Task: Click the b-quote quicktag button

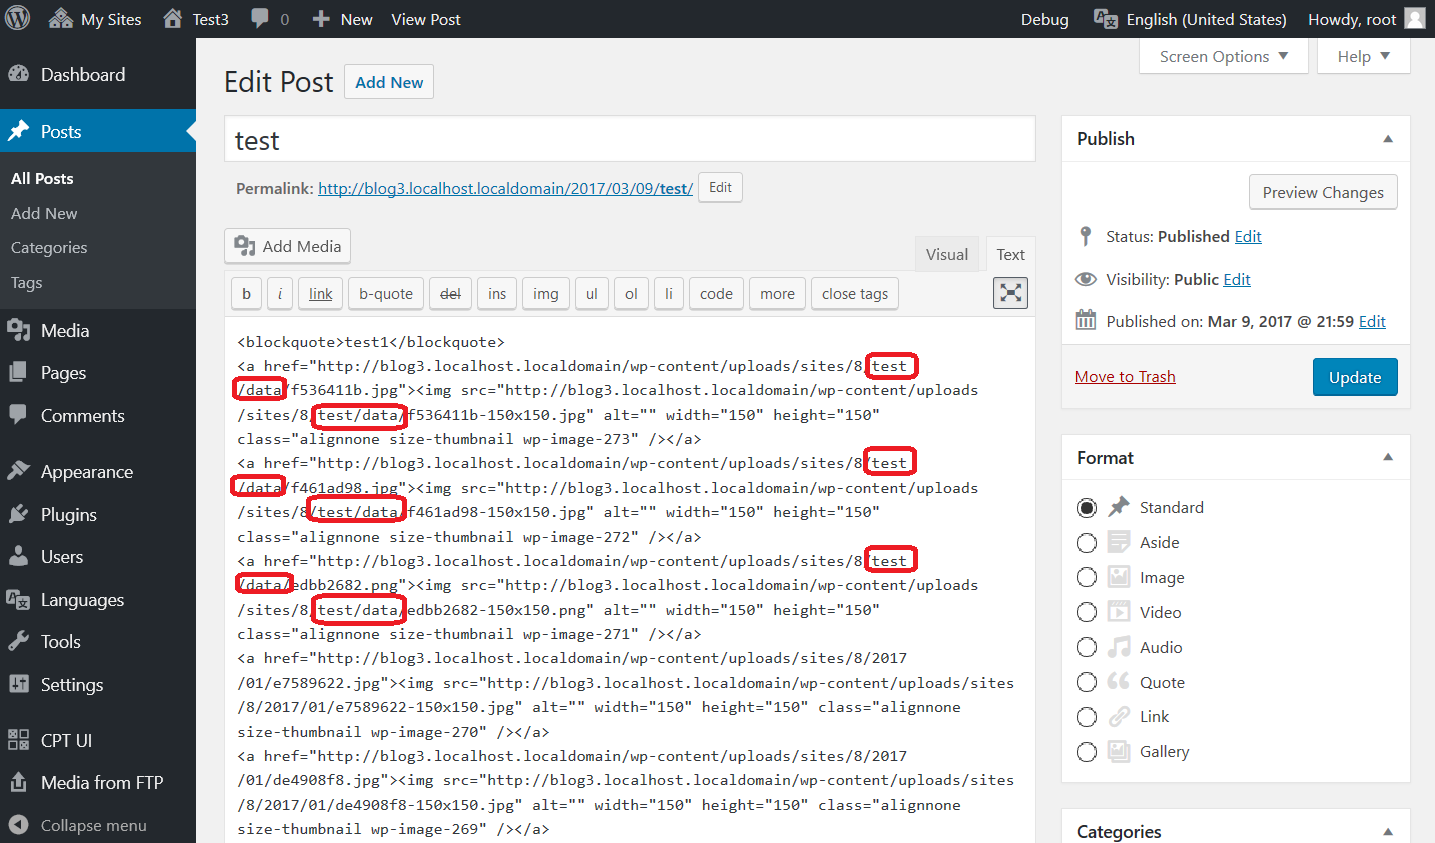Action: 386,293
